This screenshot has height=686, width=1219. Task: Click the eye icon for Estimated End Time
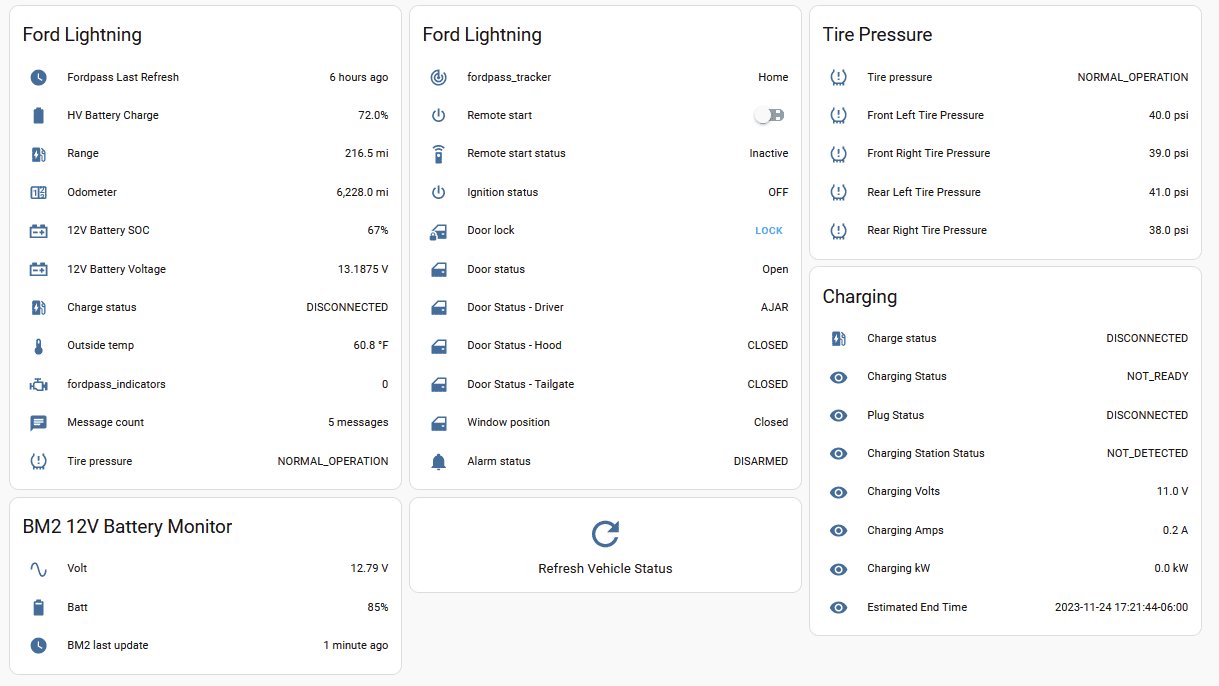[x=838, y=608]
